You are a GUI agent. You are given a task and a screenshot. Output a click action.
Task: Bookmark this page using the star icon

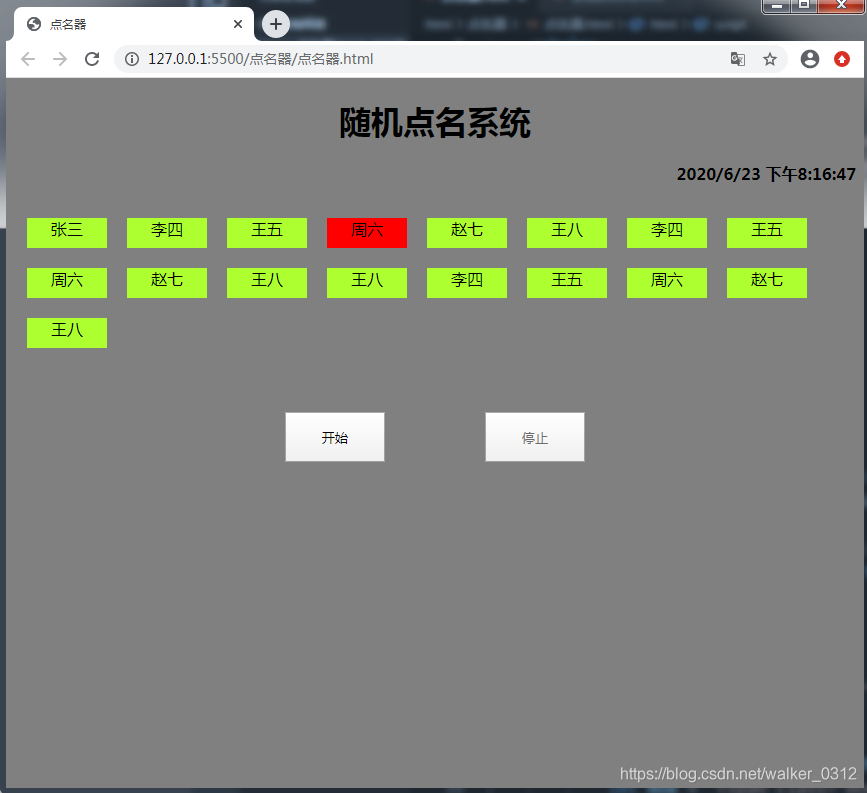(x=770, y=59)
